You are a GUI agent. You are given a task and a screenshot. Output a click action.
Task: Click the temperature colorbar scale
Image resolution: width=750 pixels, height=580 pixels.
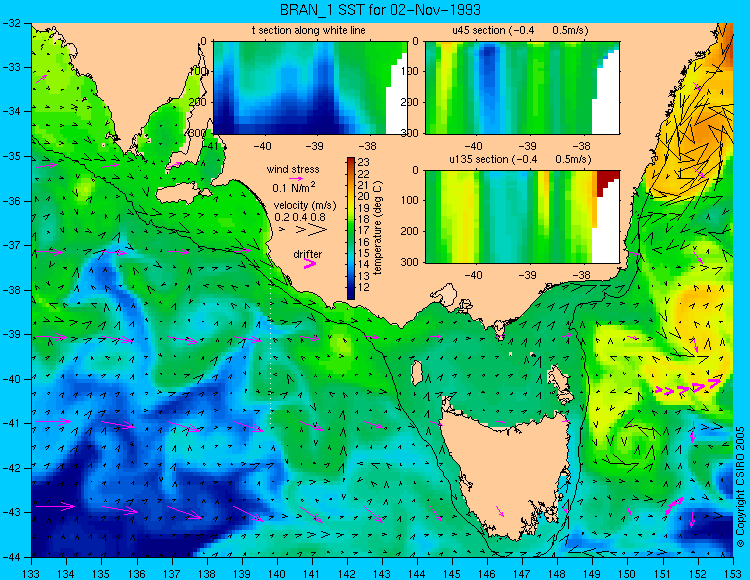[x=351, y=228]
